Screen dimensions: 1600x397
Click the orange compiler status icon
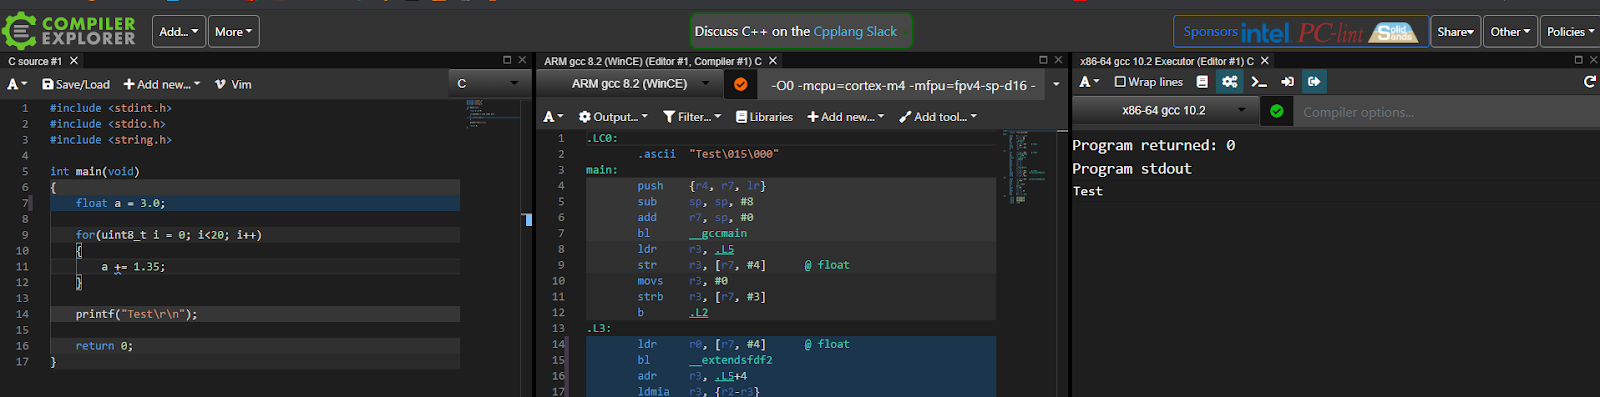(x=741, y=84)
